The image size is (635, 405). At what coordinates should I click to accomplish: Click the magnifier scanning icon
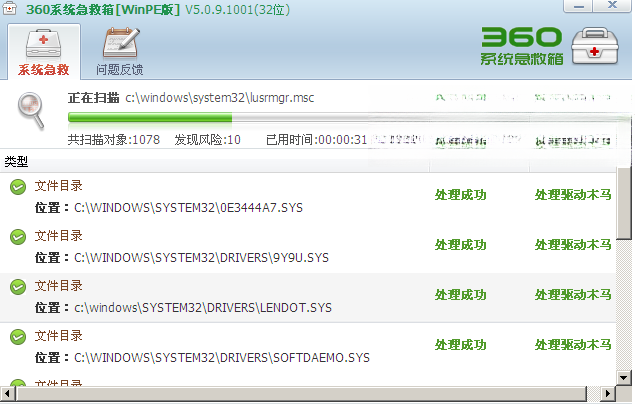31,111
